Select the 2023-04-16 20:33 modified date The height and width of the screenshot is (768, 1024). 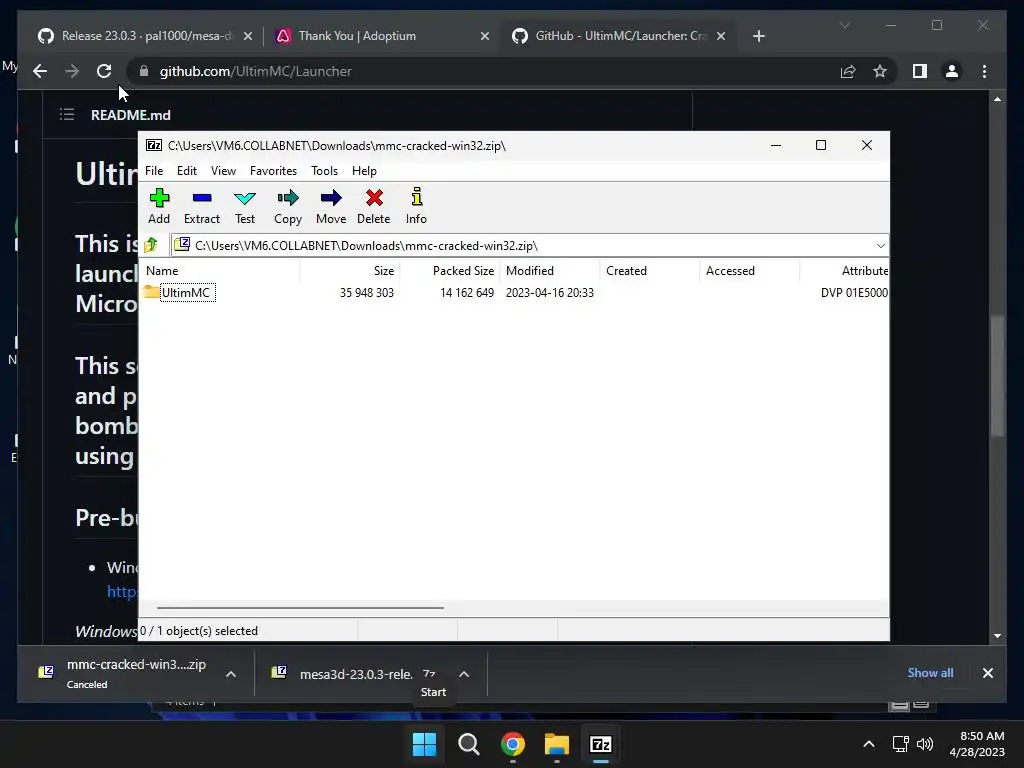(x=550, y=293)
